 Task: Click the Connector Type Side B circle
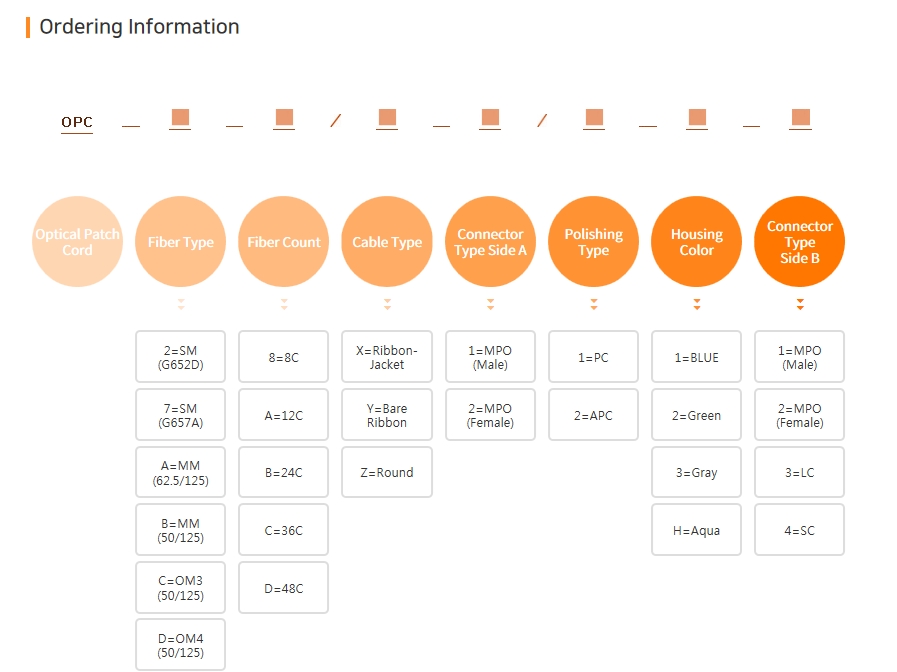[x=799, y=242]
